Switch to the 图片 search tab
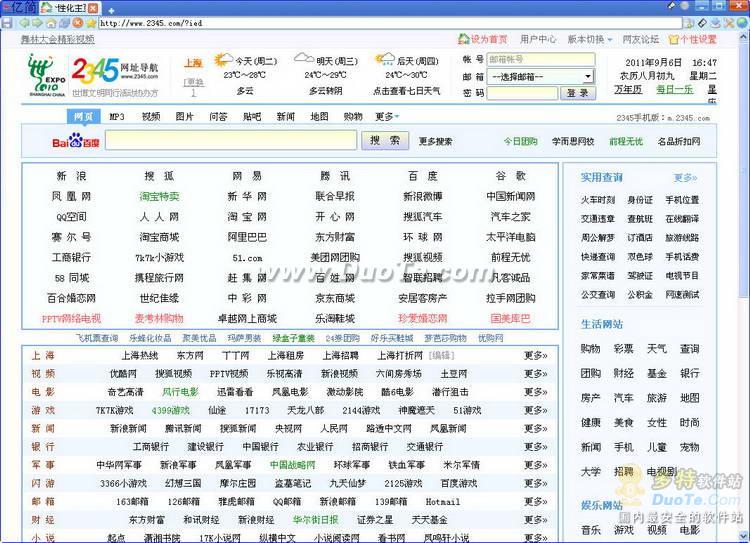Image resolution: width=750 pixels, height=543 pixels. tap(184, 116)
